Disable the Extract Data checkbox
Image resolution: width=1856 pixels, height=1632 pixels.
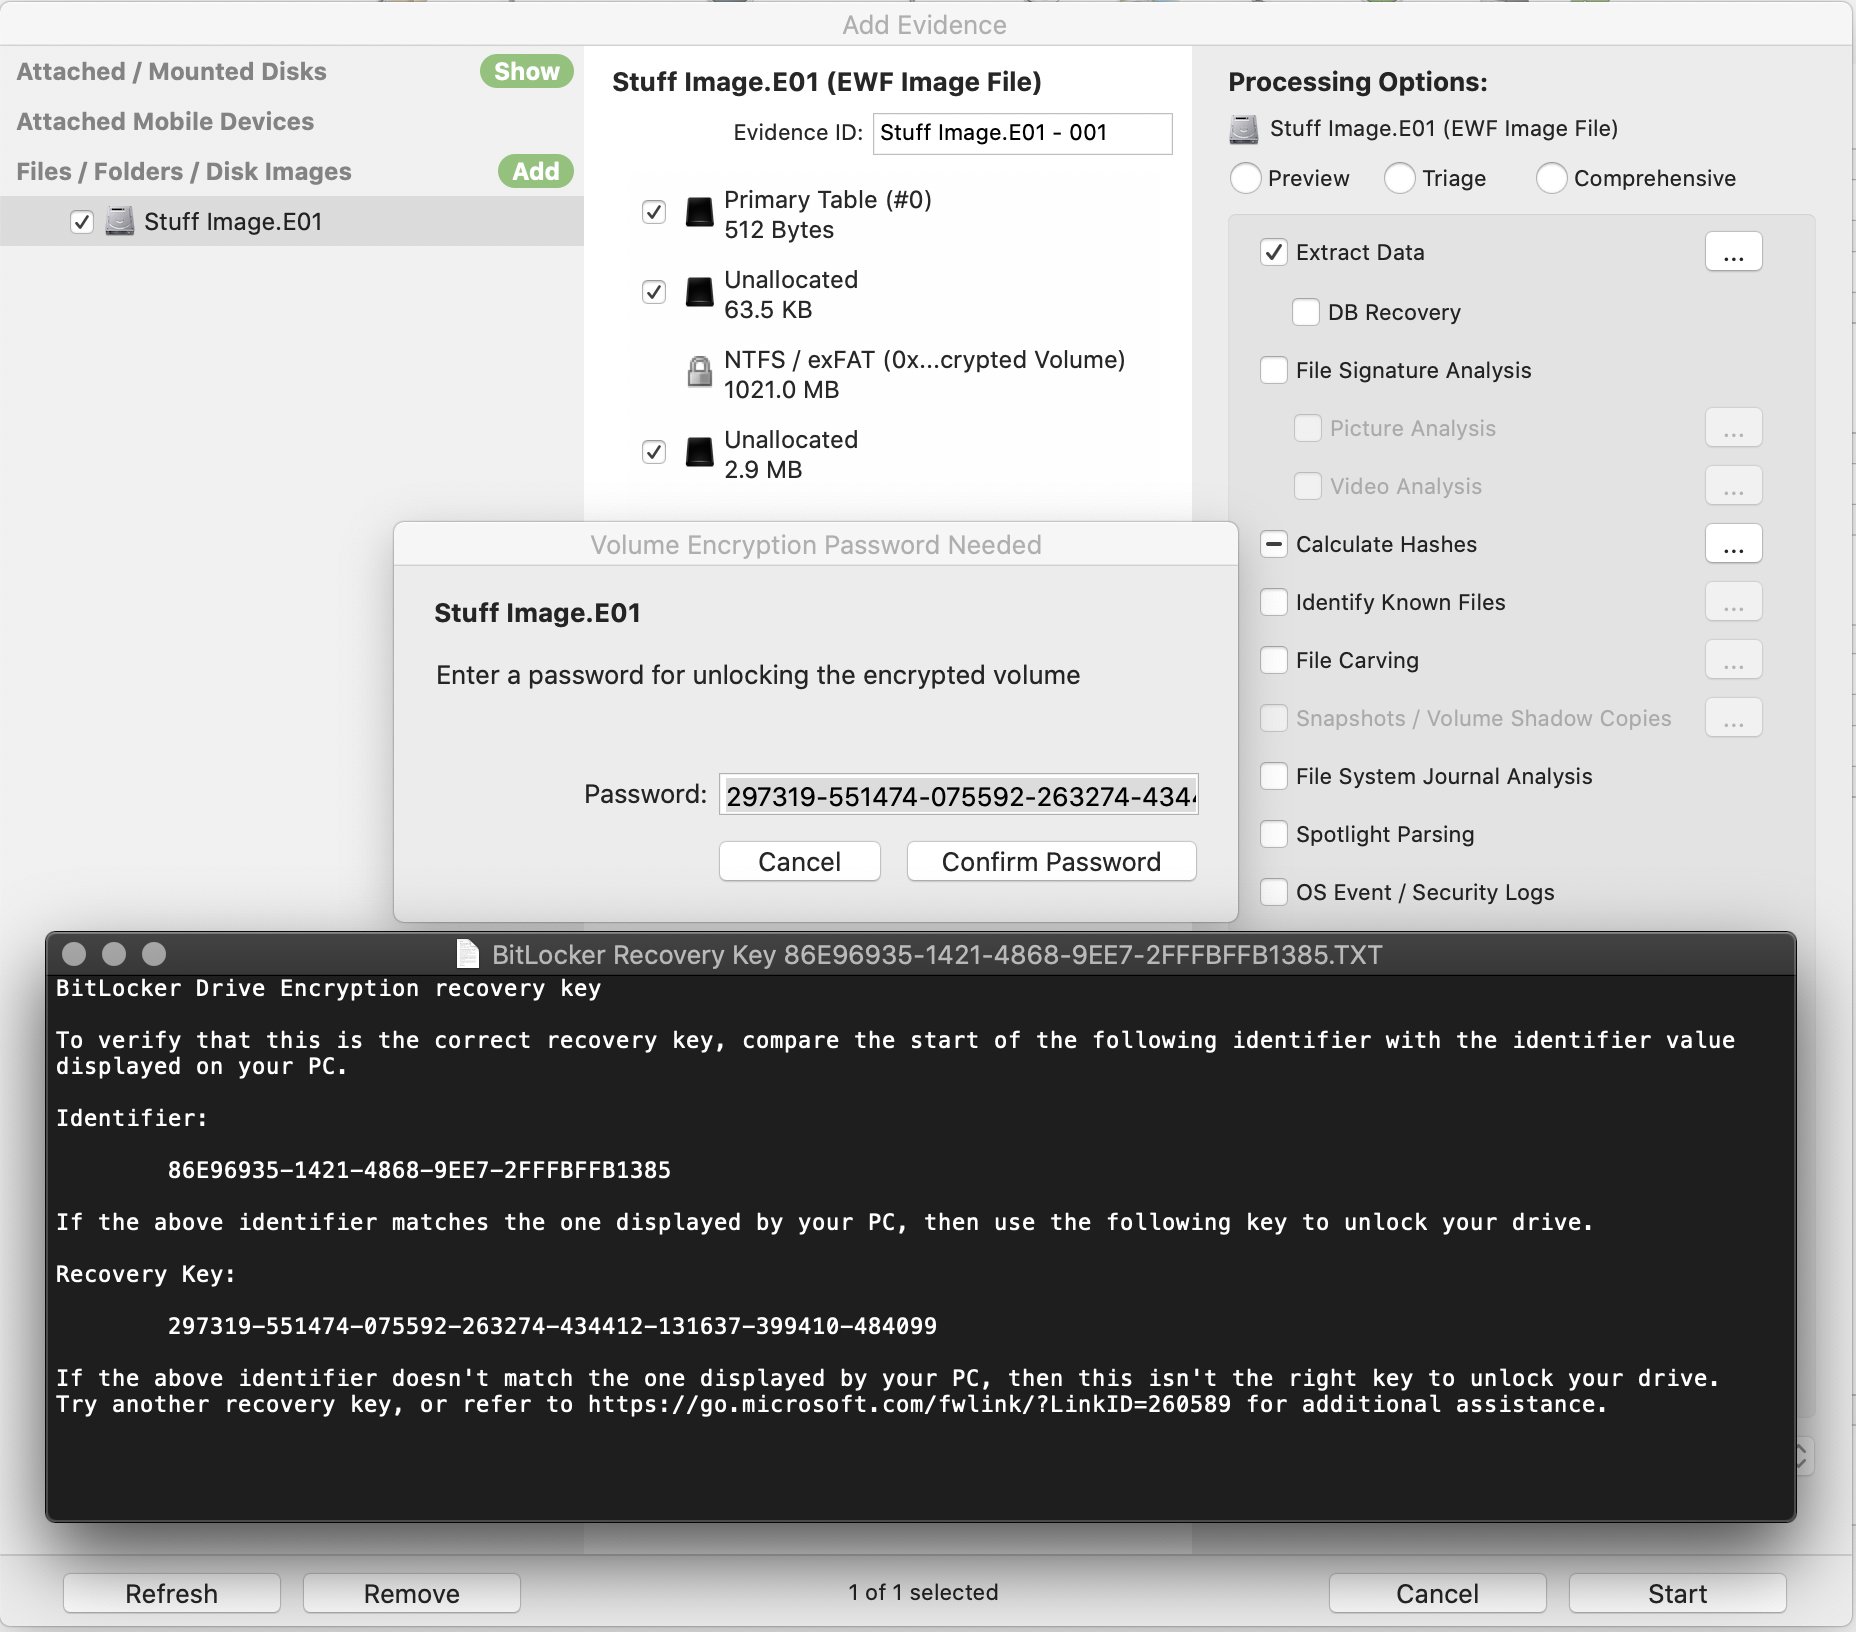1274,252
